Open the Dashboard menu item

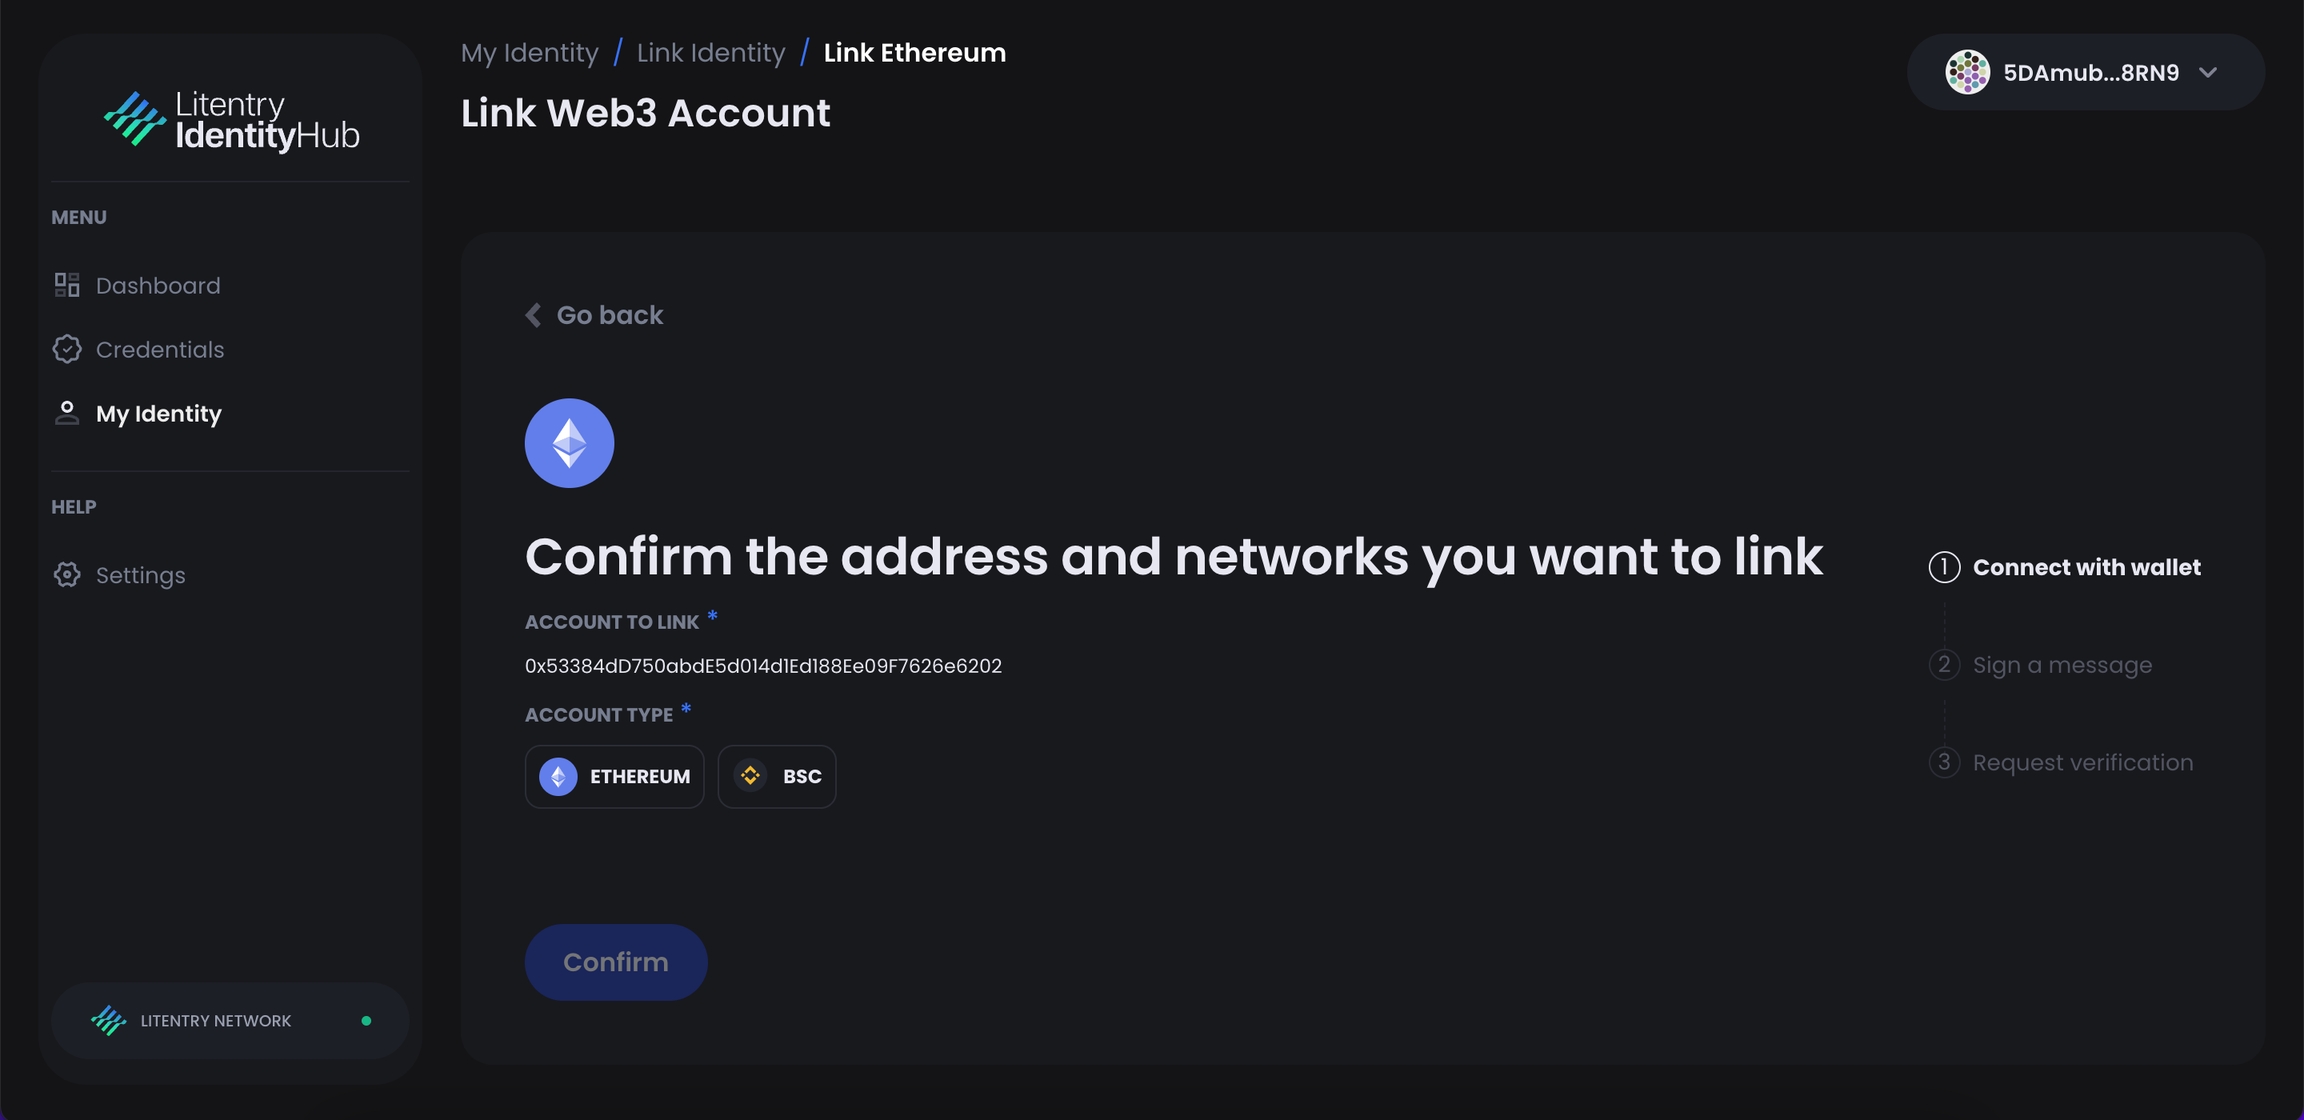158,285
